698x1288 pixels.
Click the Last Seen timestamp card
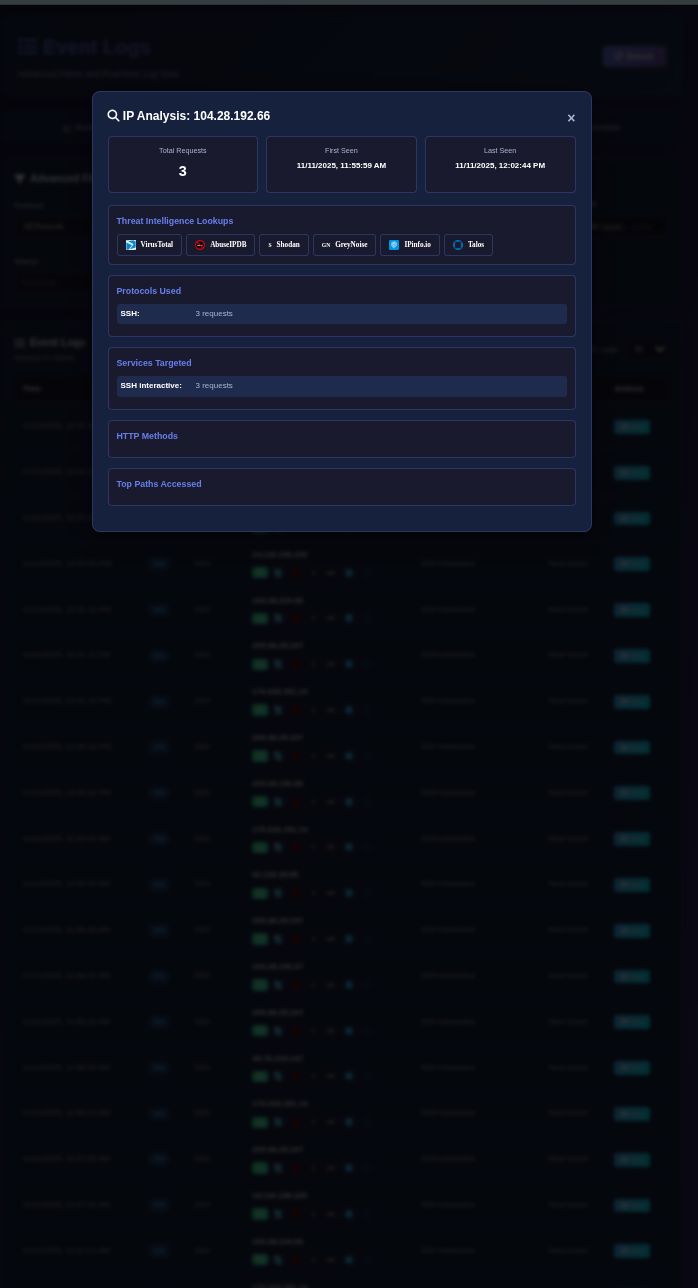click(x=500, y=164)
